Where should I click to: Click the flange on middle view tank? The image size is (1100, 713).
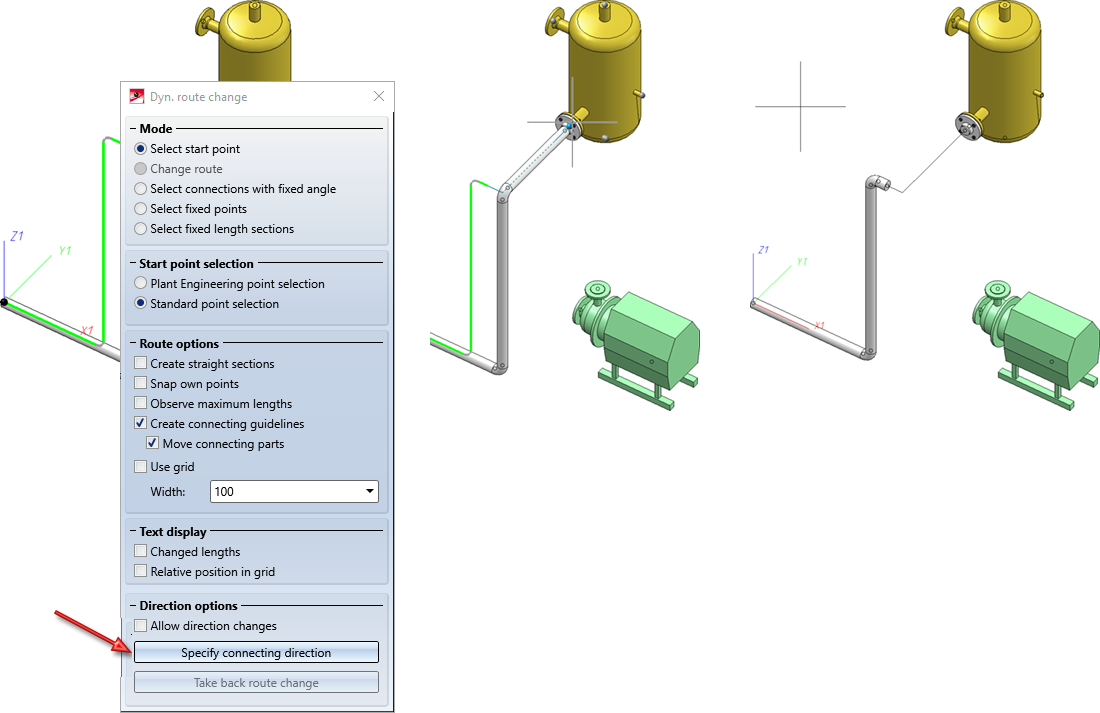[x=568, y=126]
